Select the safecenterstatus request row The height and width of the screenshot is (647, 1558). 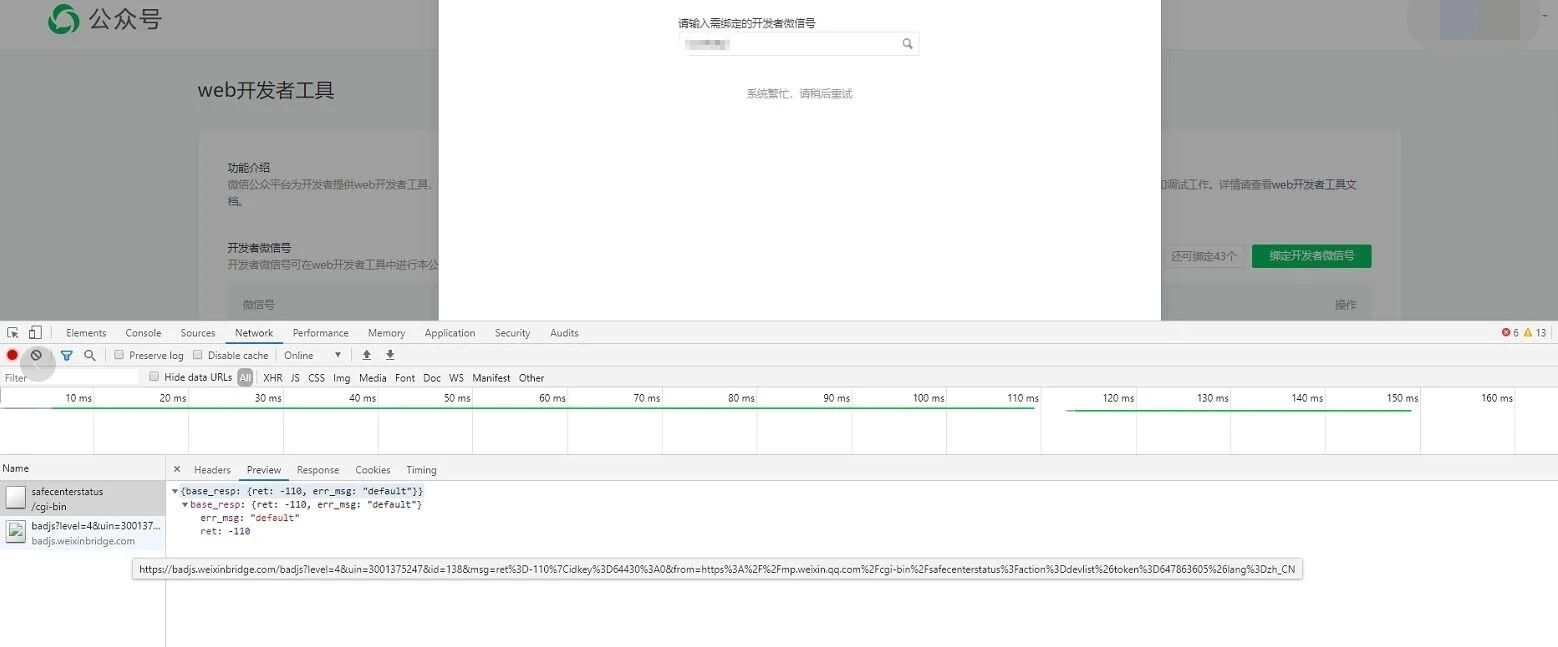pyautogui.click(x=82, y=498)
